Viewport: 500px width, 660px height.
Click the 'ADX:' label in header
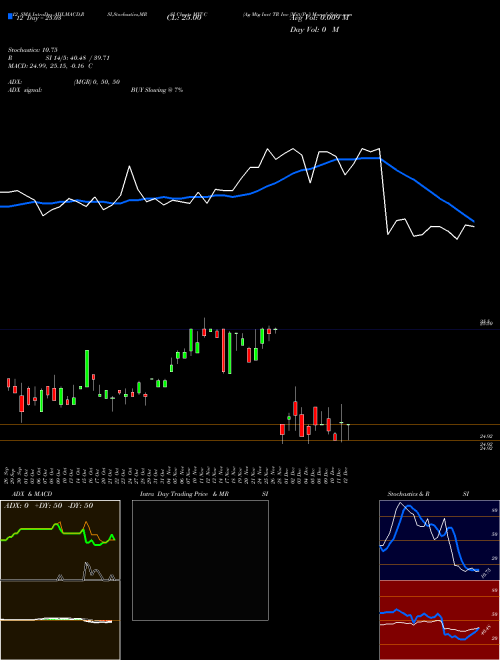[15, 82]
